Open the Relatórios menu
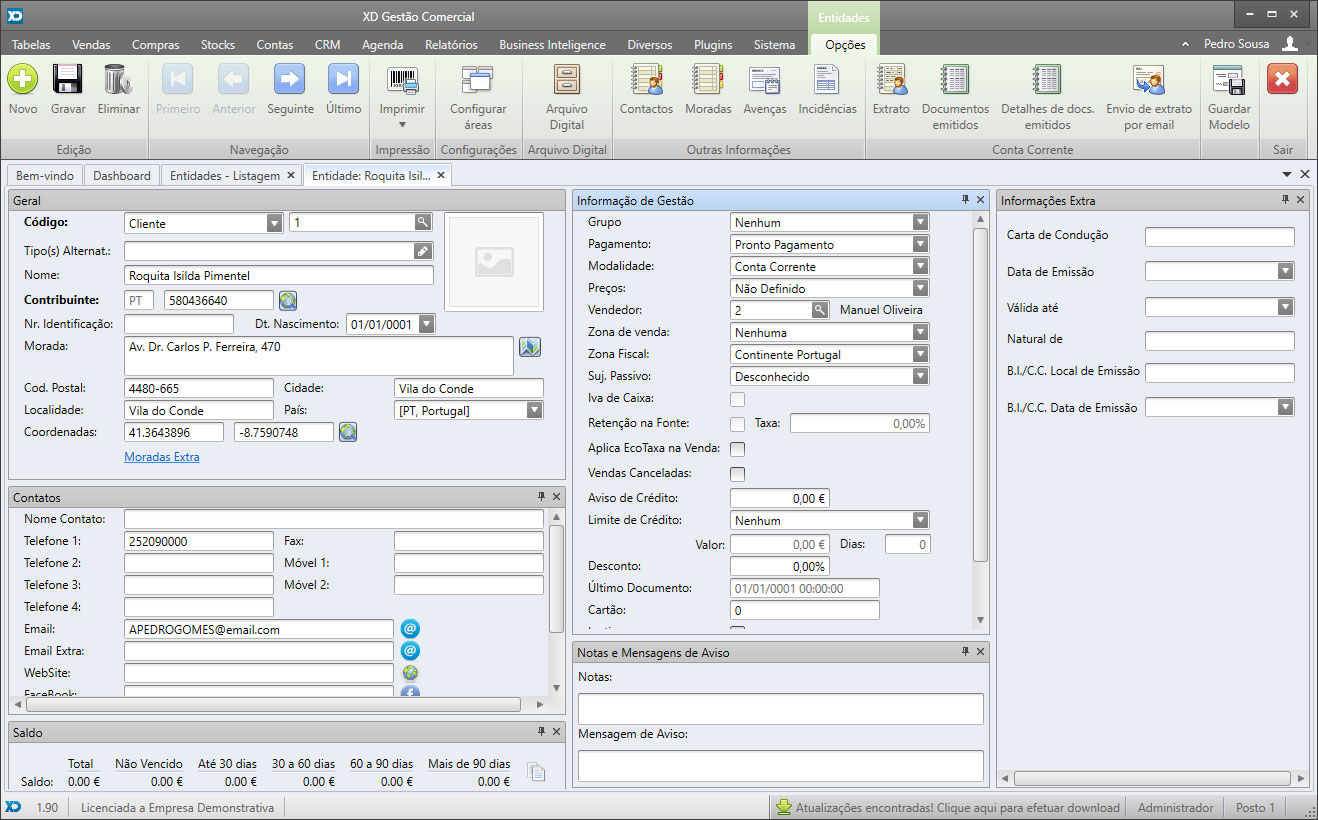Screen dimensions: 1318x820 (451, 45)
